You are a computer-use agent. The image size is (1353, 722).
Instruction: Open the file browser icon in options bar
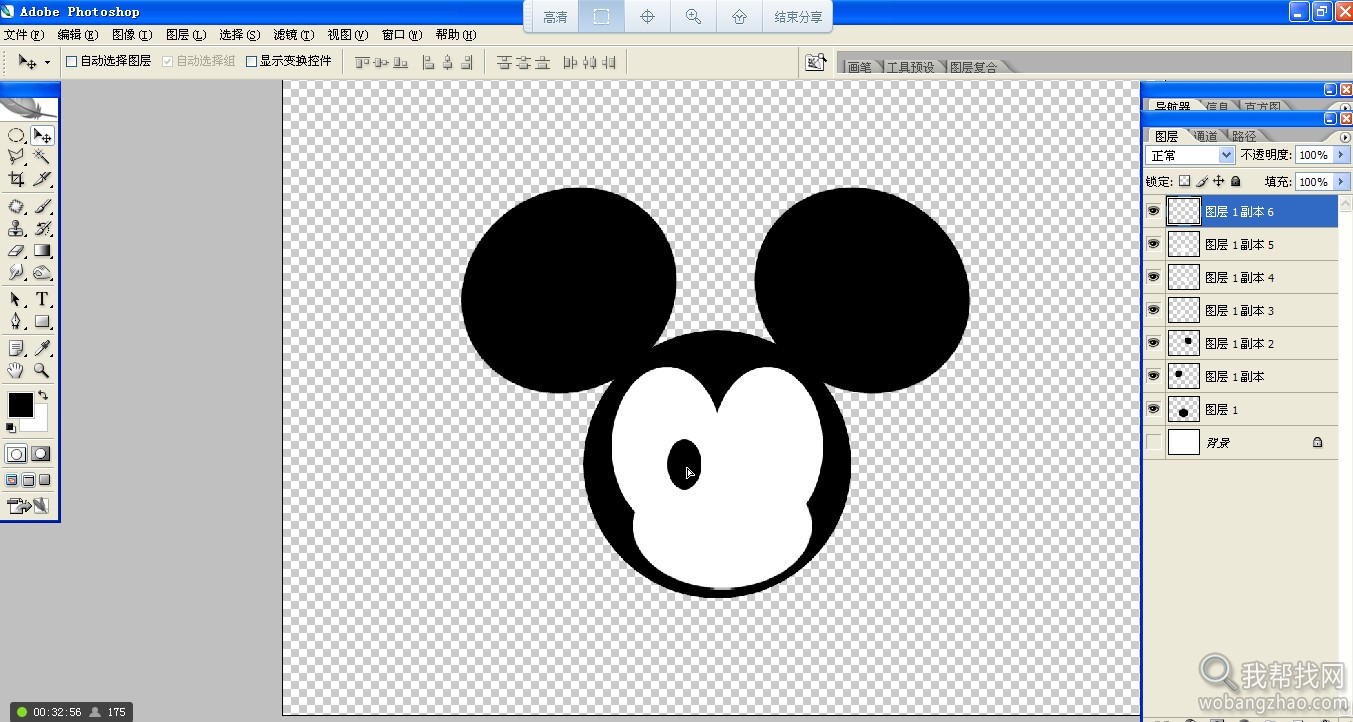(x=816, y=62)
